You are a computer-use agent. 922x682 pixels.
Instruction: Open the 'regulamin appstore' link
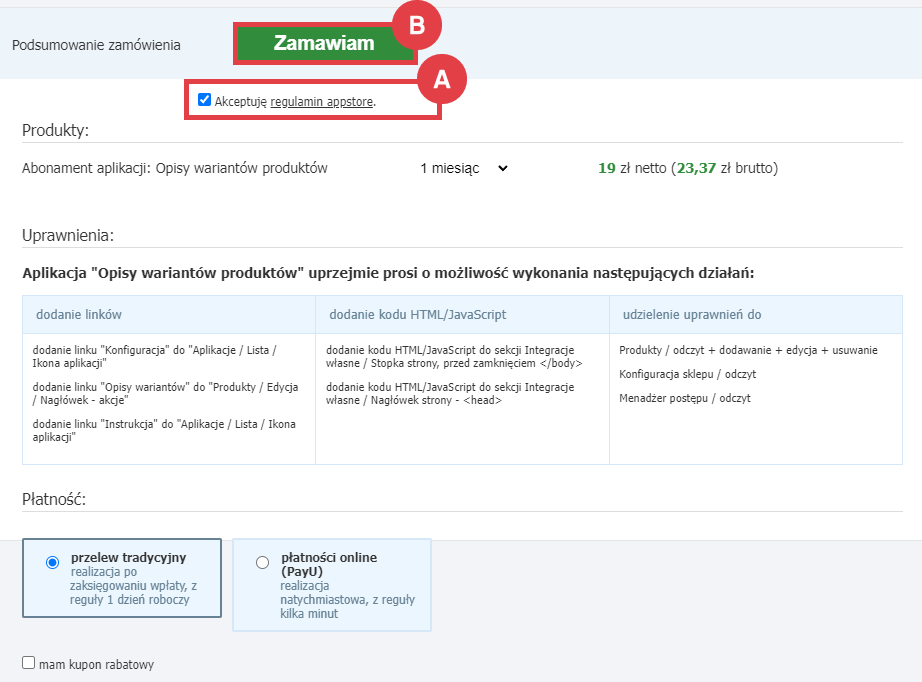[322, 102]
